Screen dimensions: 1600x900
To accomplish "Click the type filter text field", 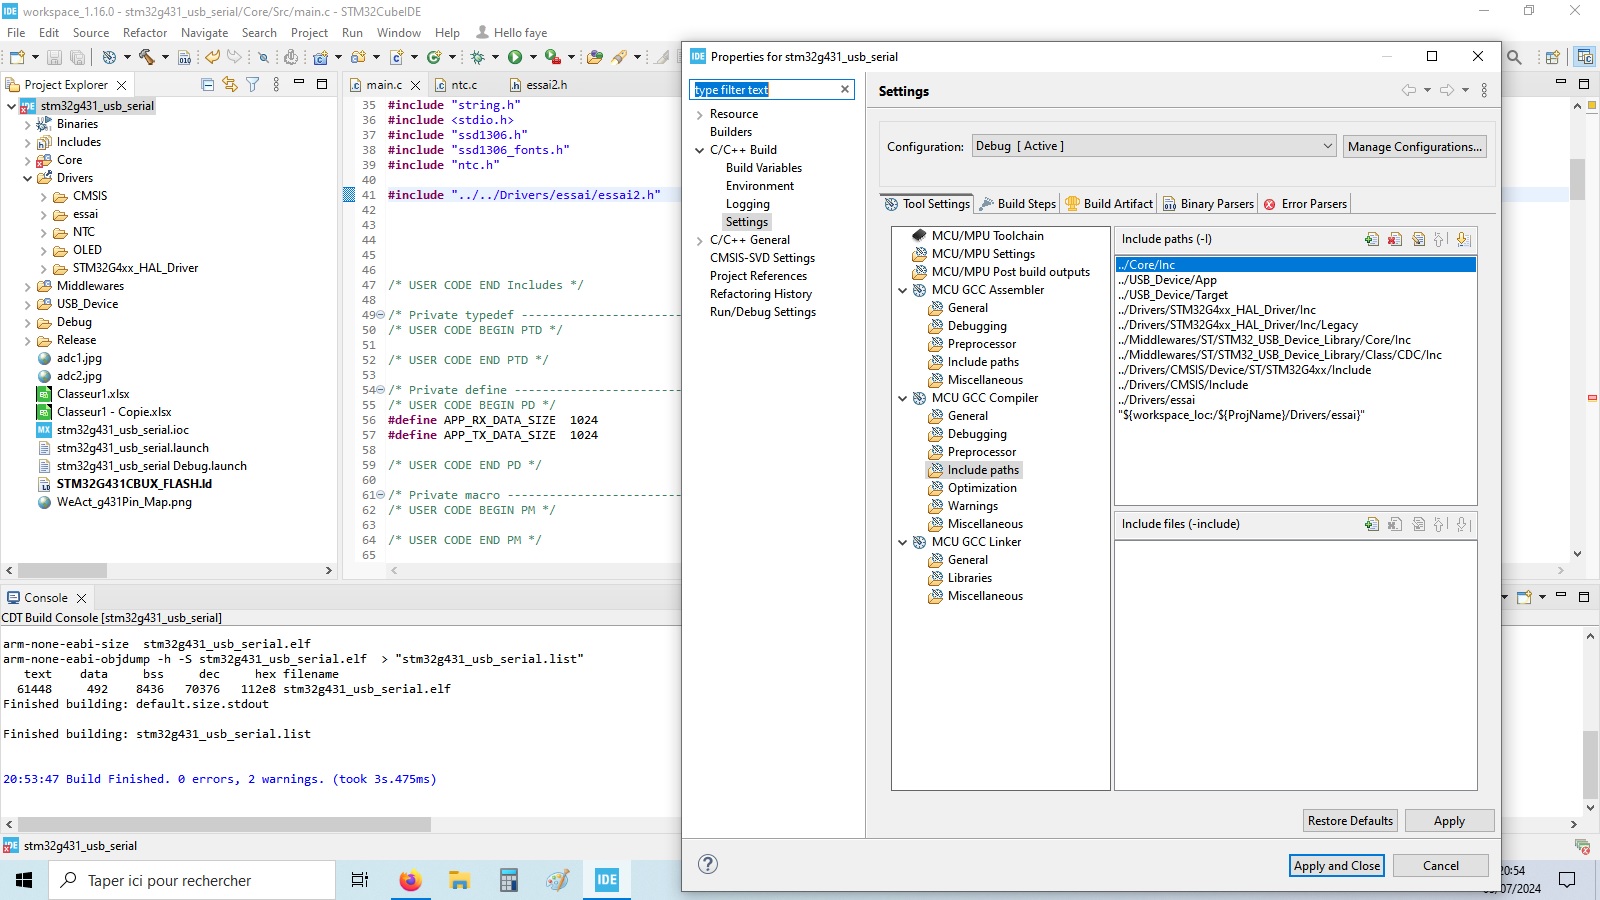I will coord(765,89).
